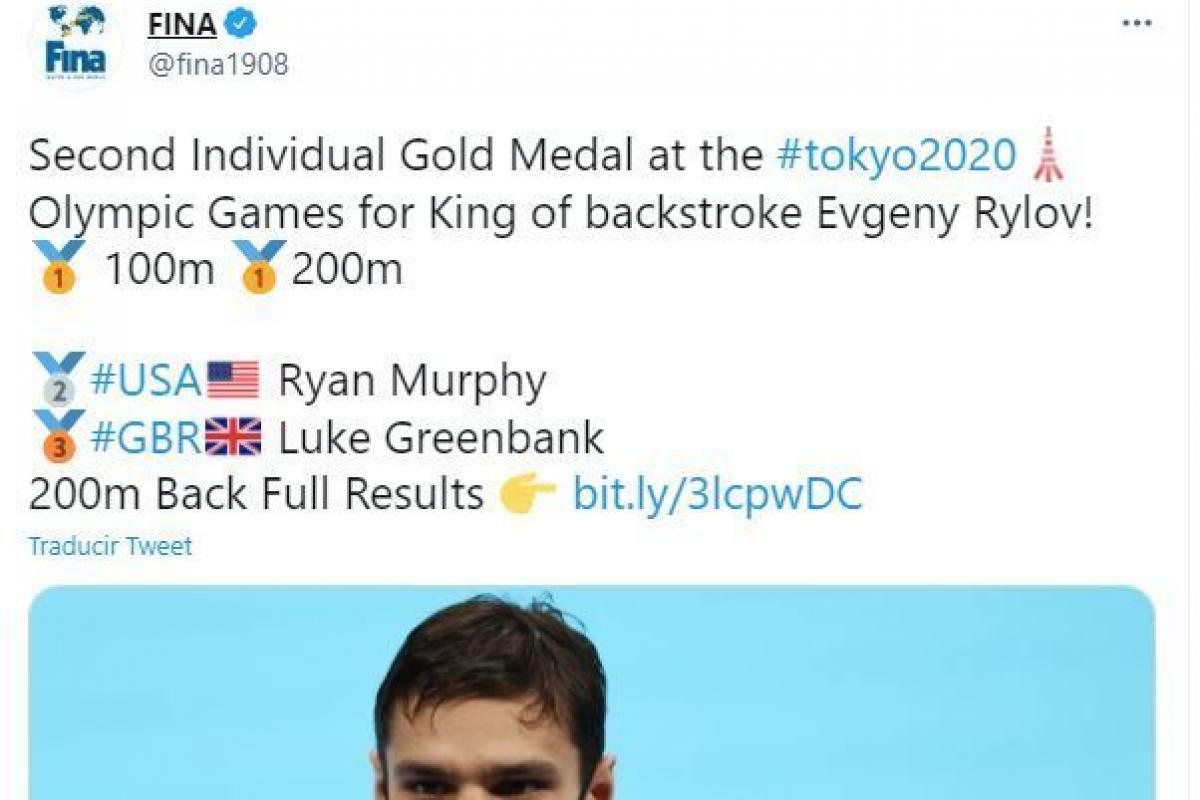
Task: Open the FINA account name
Action: (x=182, y=22)
